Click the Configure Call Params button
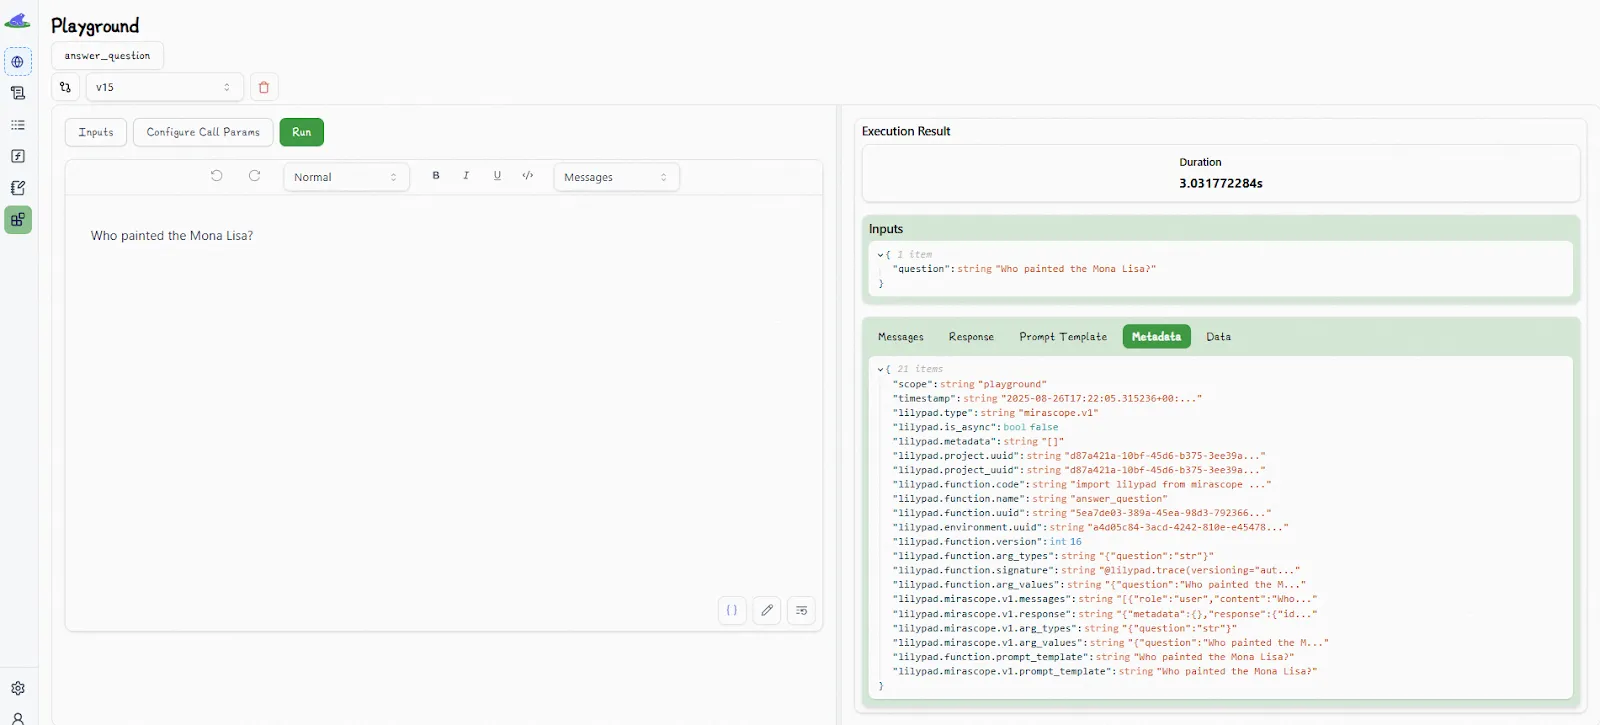Viewport: 1600px width, 725px height. 203,132
